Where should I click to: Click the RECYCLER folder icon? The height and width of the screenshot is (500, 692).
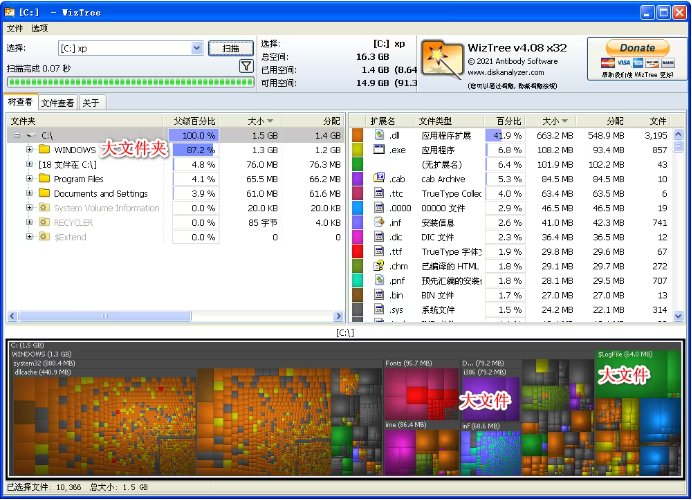[x=44, y=222]
